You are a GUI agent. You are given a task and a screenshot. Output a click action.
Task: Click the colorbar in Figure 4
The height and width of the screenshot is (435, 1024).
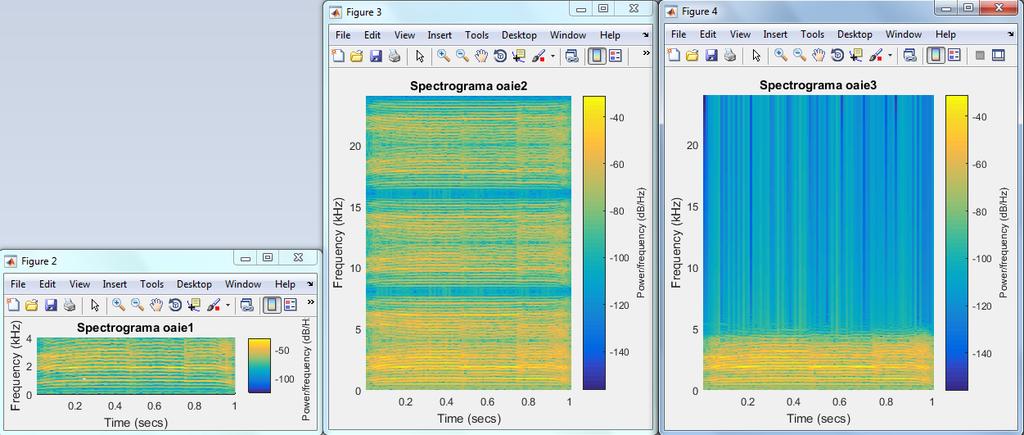pos(956,242)
